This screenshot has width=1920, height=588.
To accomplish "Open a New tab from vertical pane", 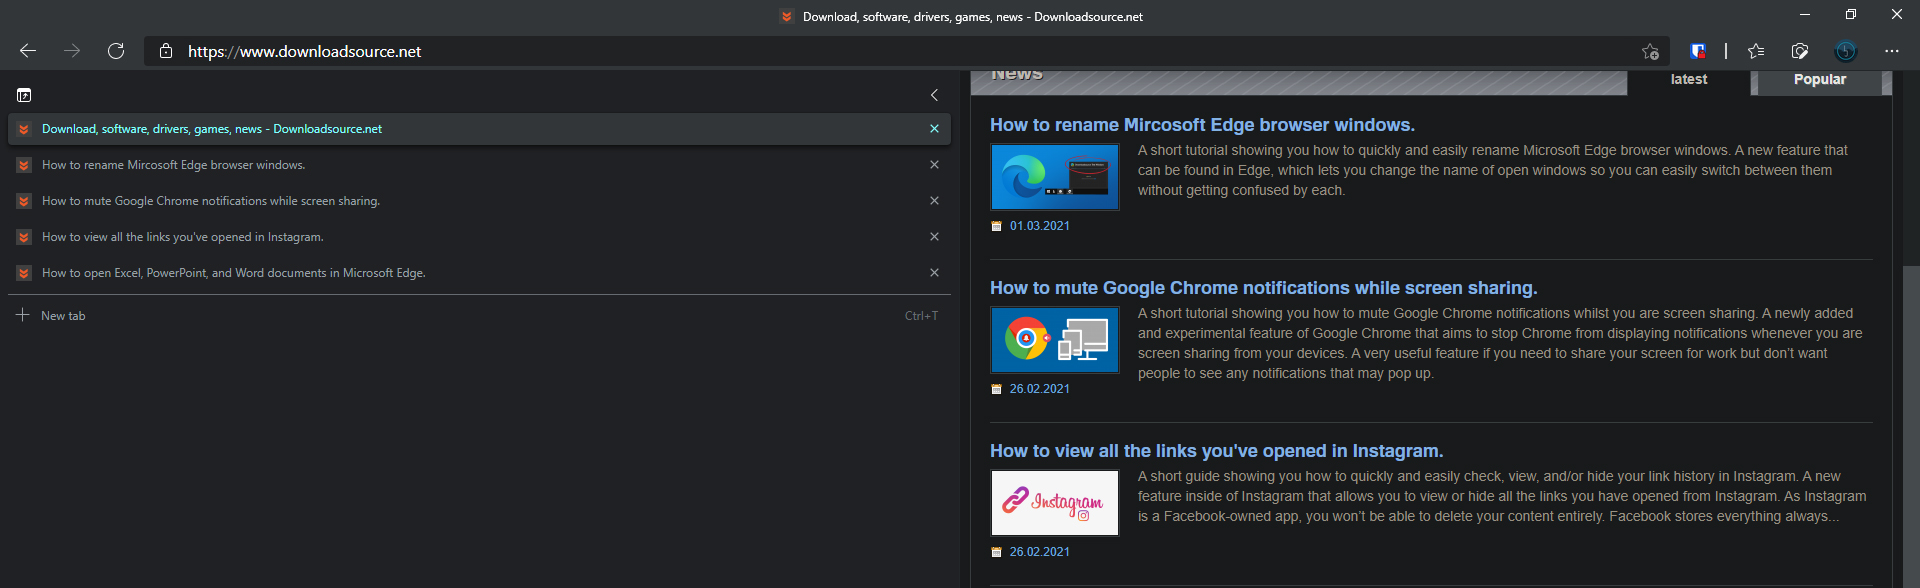I will 479,315.
